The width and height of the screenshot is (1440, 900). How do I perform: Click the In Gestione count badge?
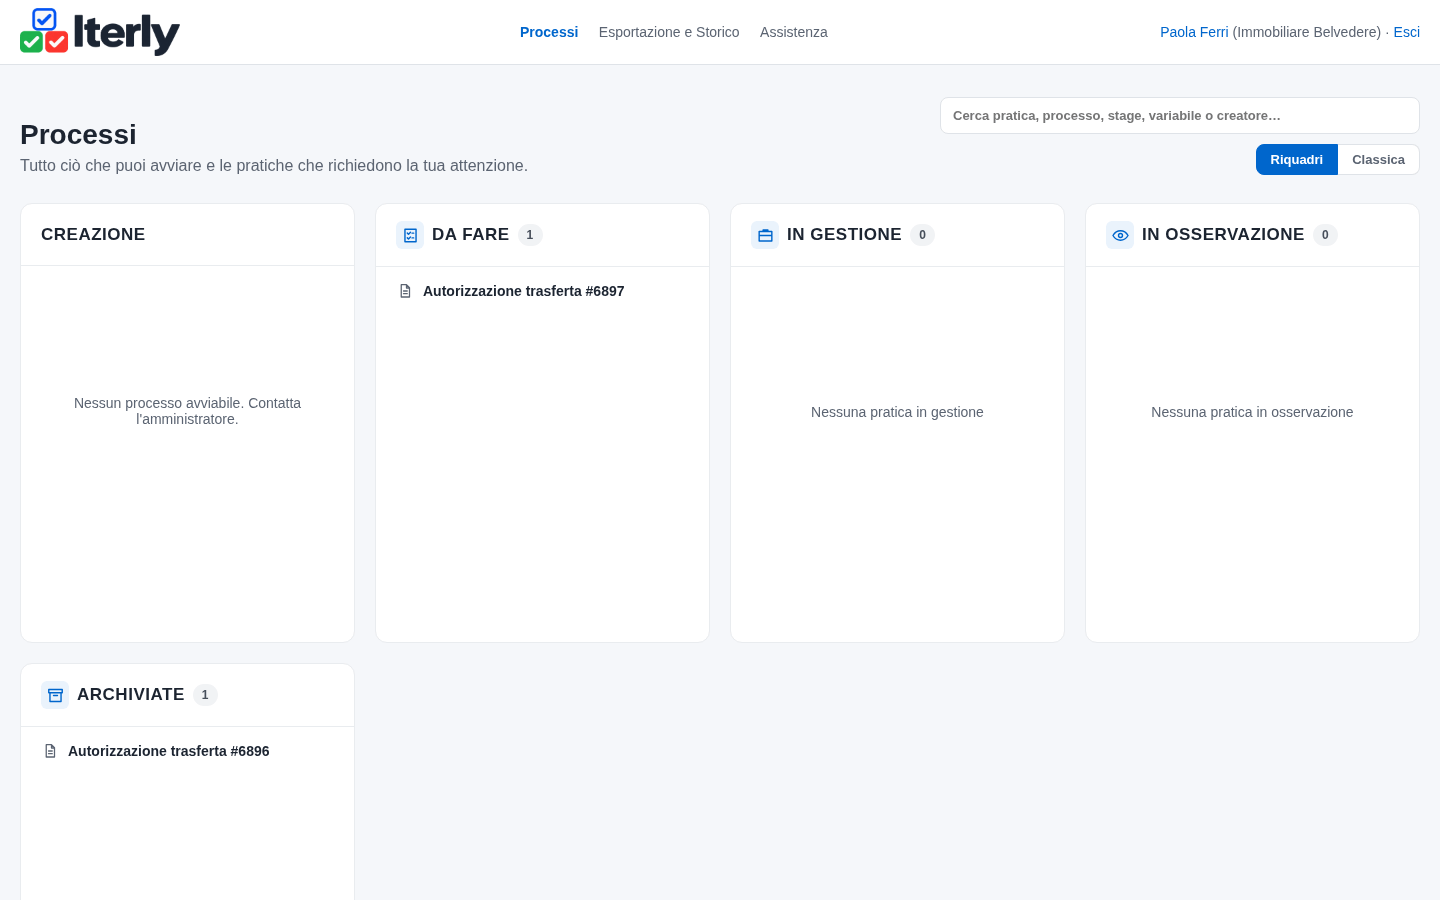[x=922, y=235]
